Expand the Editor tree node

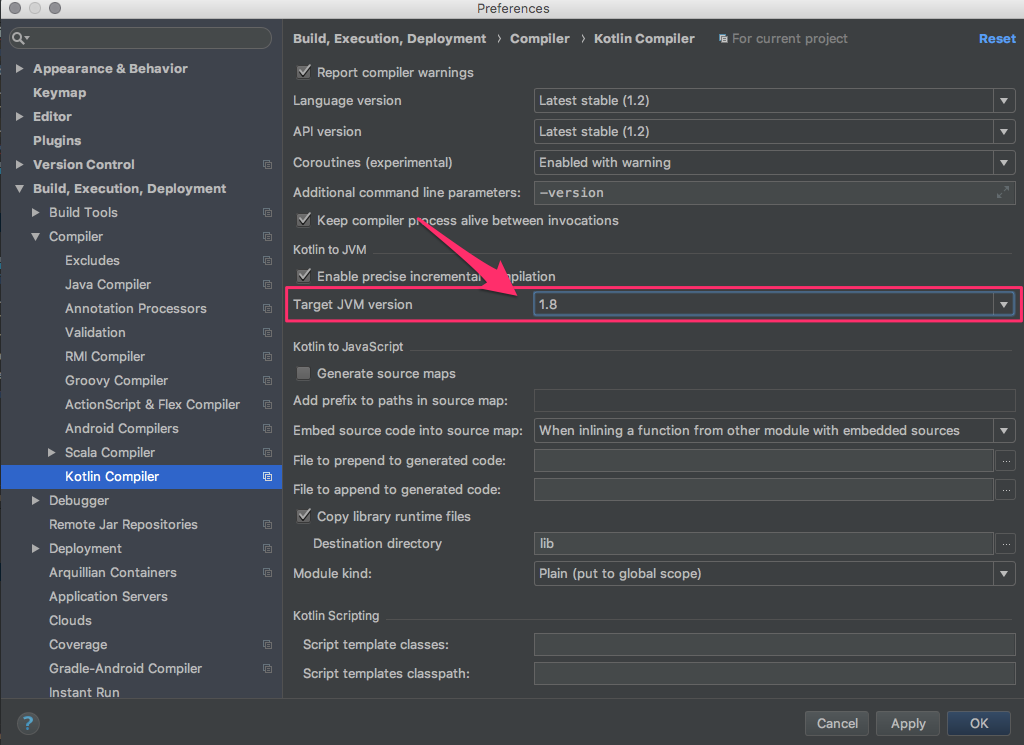tap(20, 116)
